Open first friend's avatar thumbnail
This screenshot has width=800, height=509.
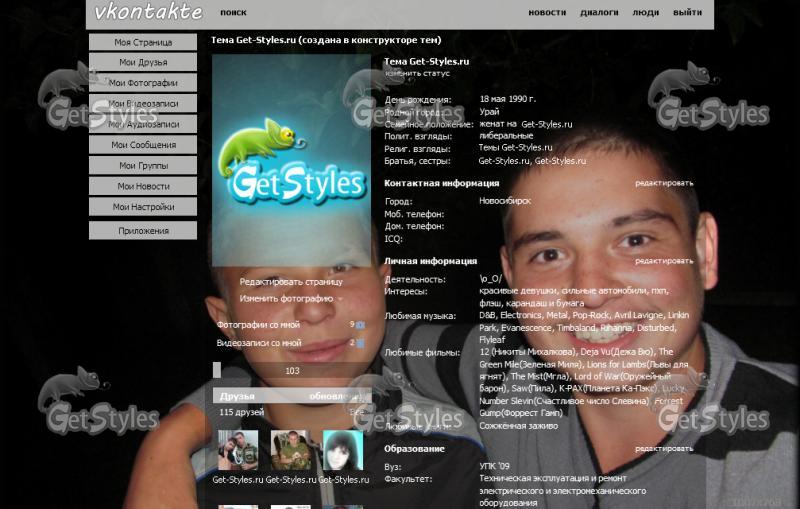coord(238,451)
